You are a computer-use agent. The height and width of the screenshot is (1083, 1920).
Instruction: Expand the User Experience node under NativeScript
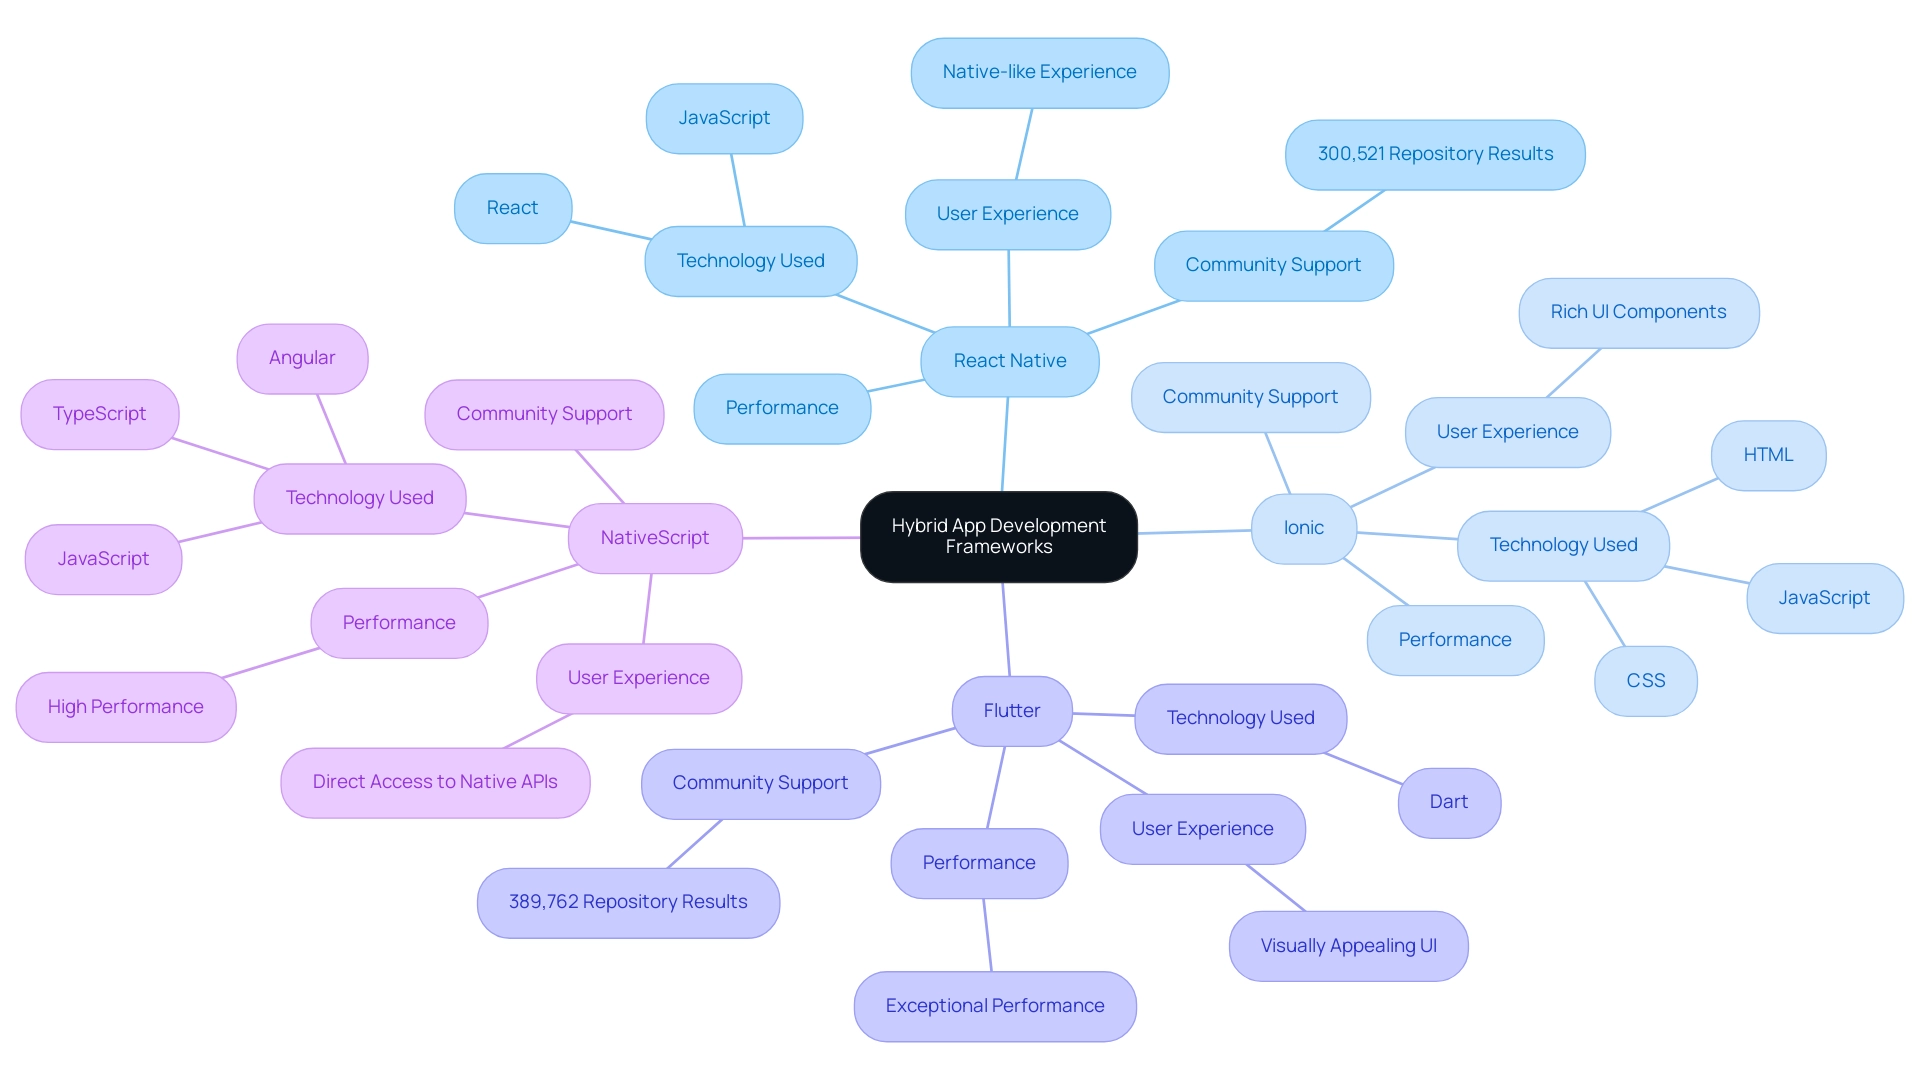[x=671, y=677]
